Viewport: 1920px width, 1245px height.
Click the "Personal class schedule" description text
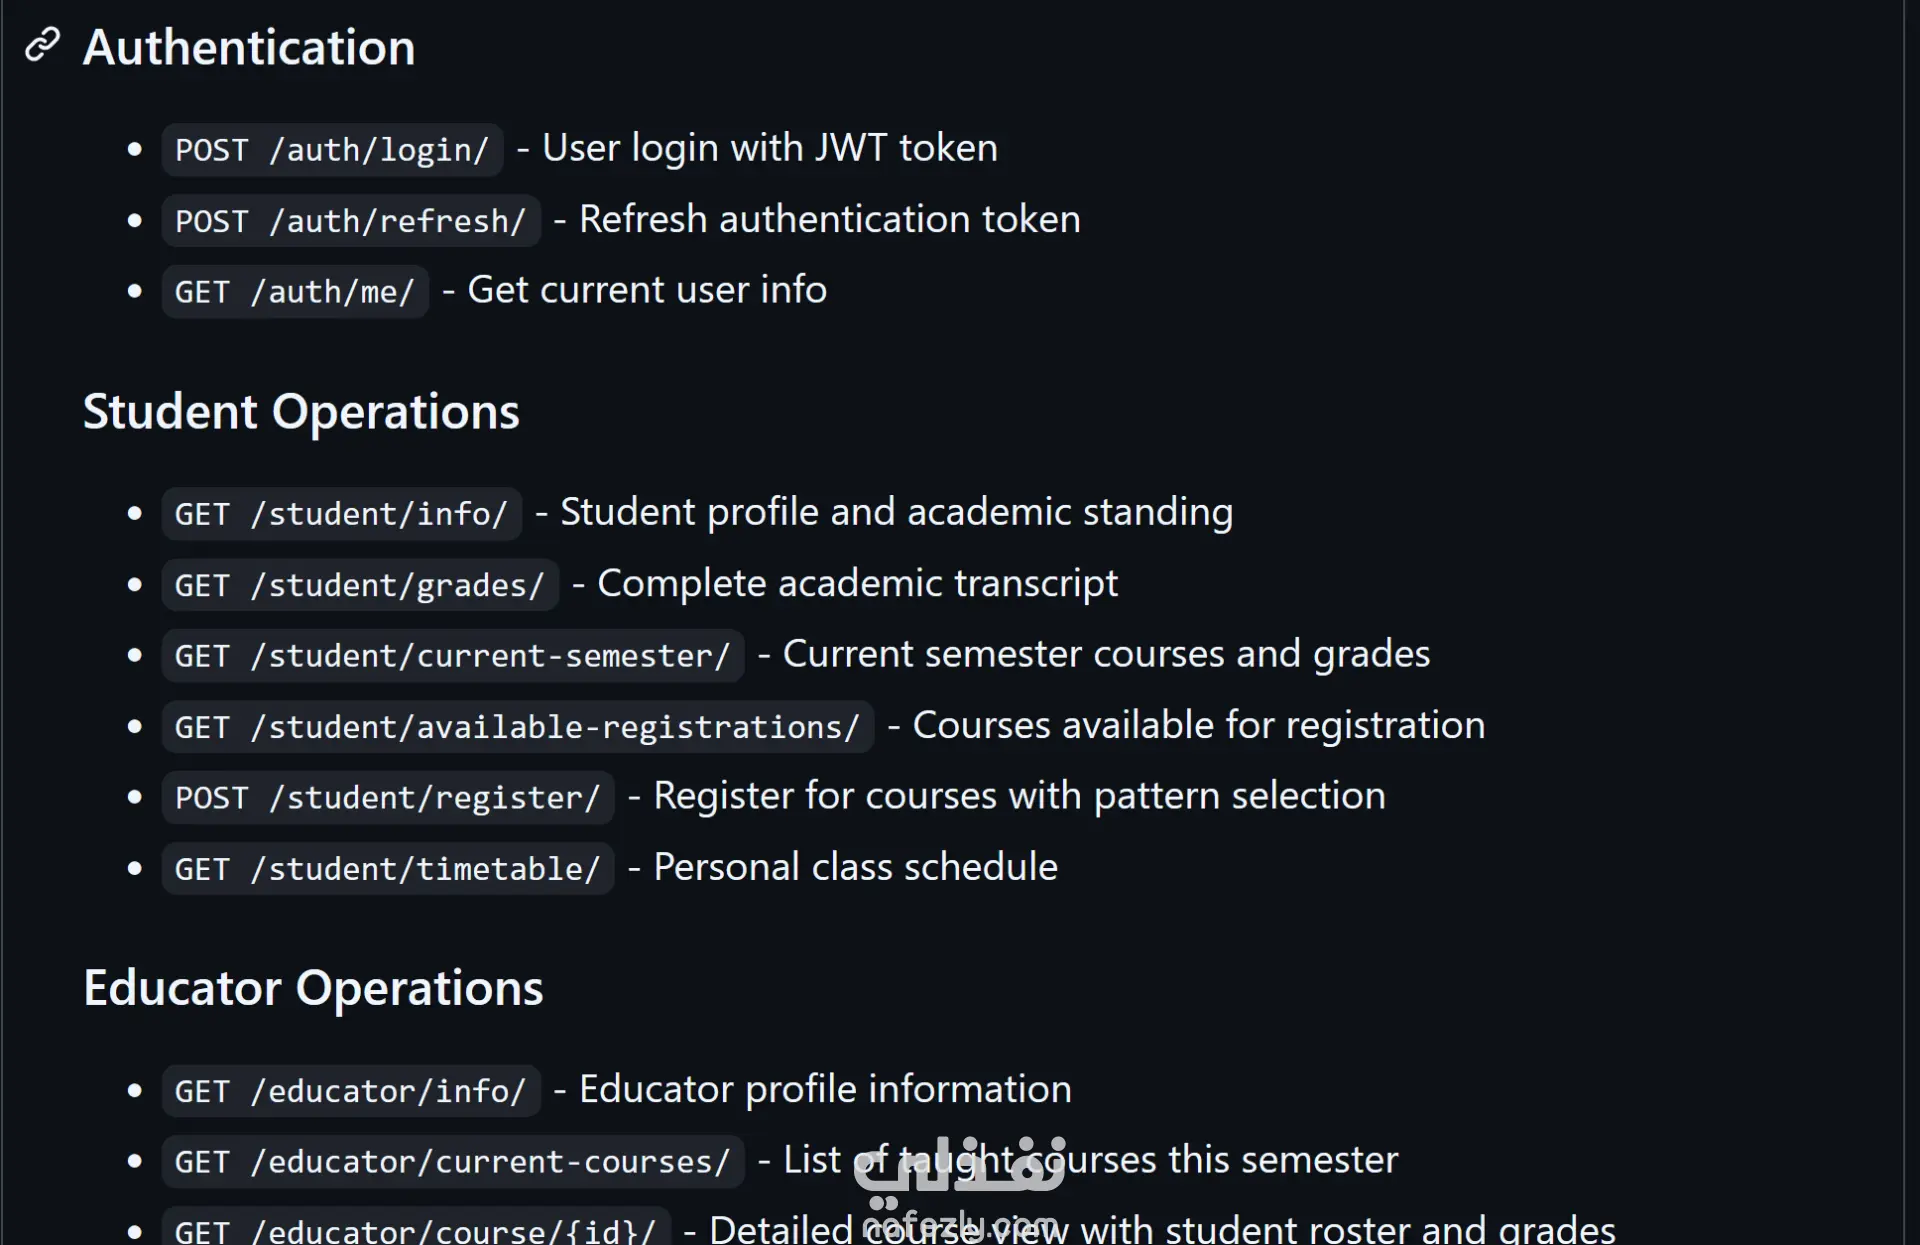pyautogui.click(x=855, y=867)
